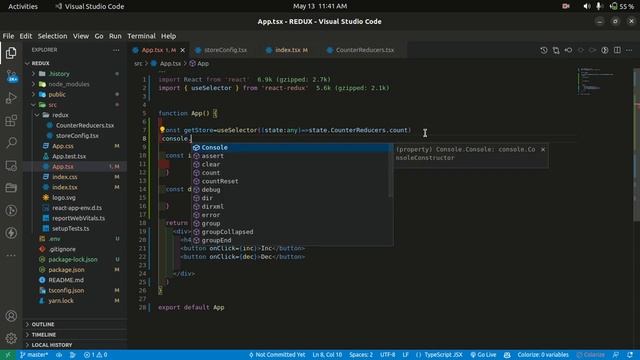Open the File menu
640x360 pixels.
(8, 36)
